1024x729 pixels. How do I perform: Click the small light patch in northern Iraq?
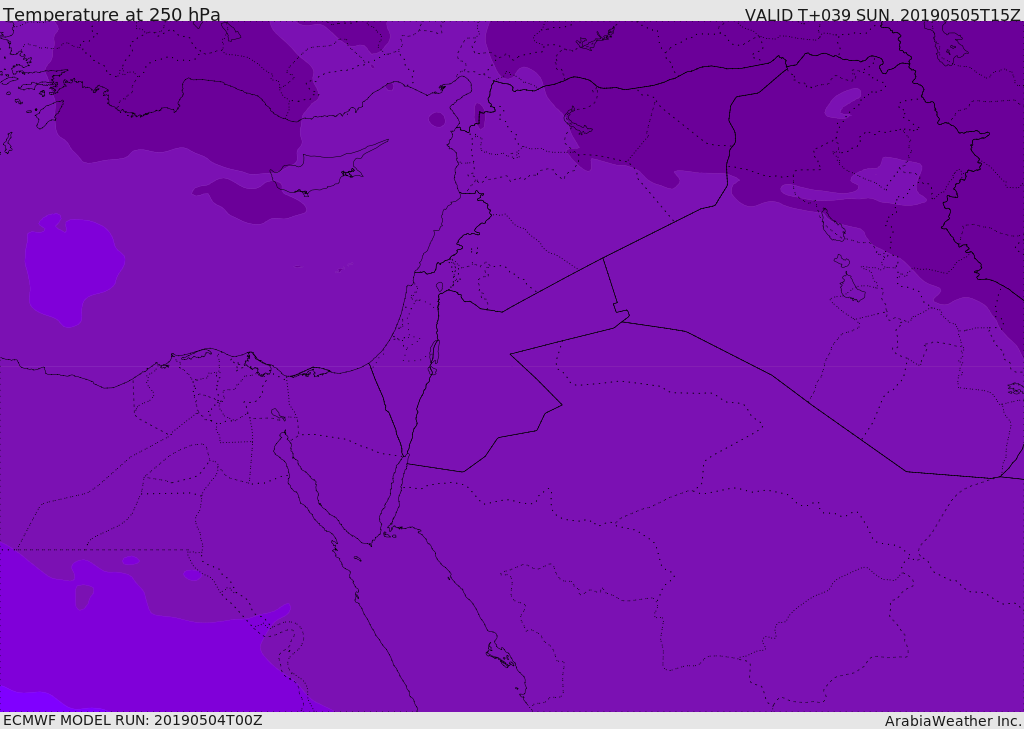click(842, 102)
